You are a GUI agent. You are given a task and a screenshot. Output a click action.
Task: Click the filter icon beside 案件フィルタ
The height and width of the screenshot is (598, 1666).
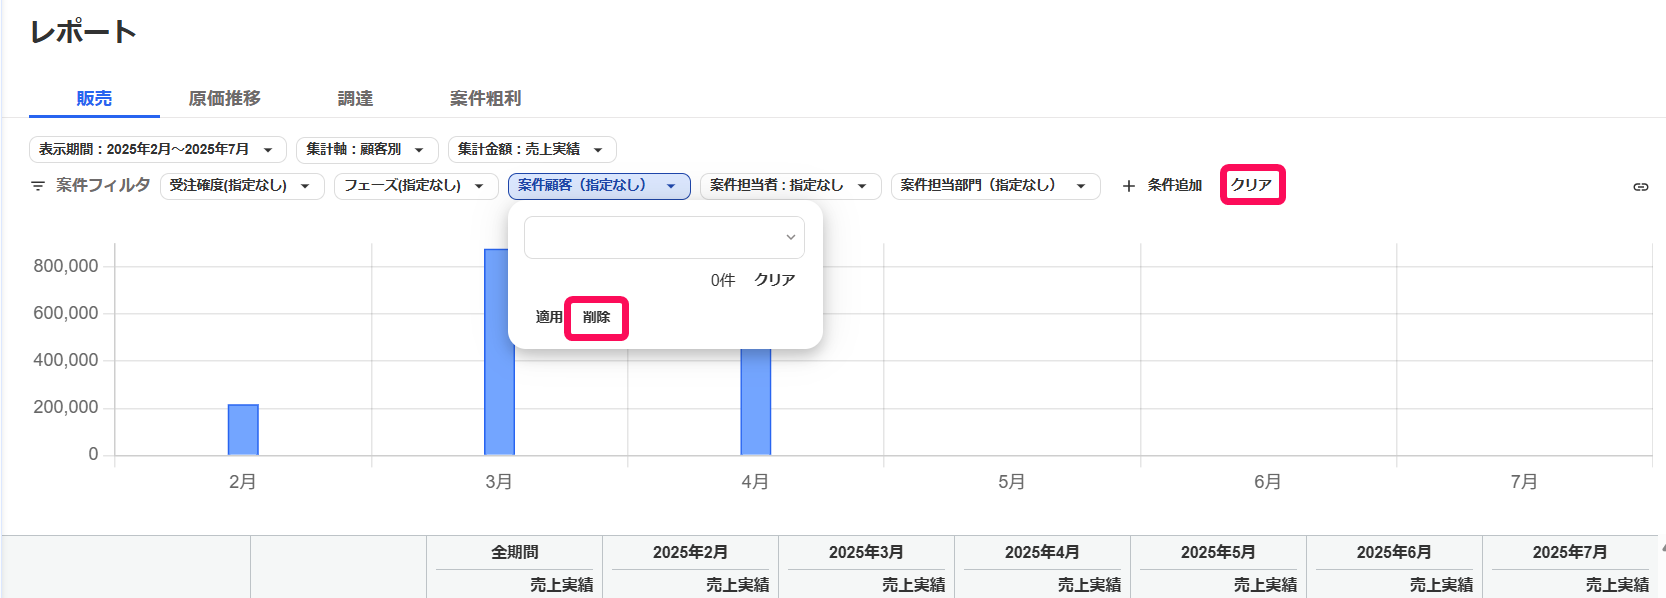click(x=38, y=186)
